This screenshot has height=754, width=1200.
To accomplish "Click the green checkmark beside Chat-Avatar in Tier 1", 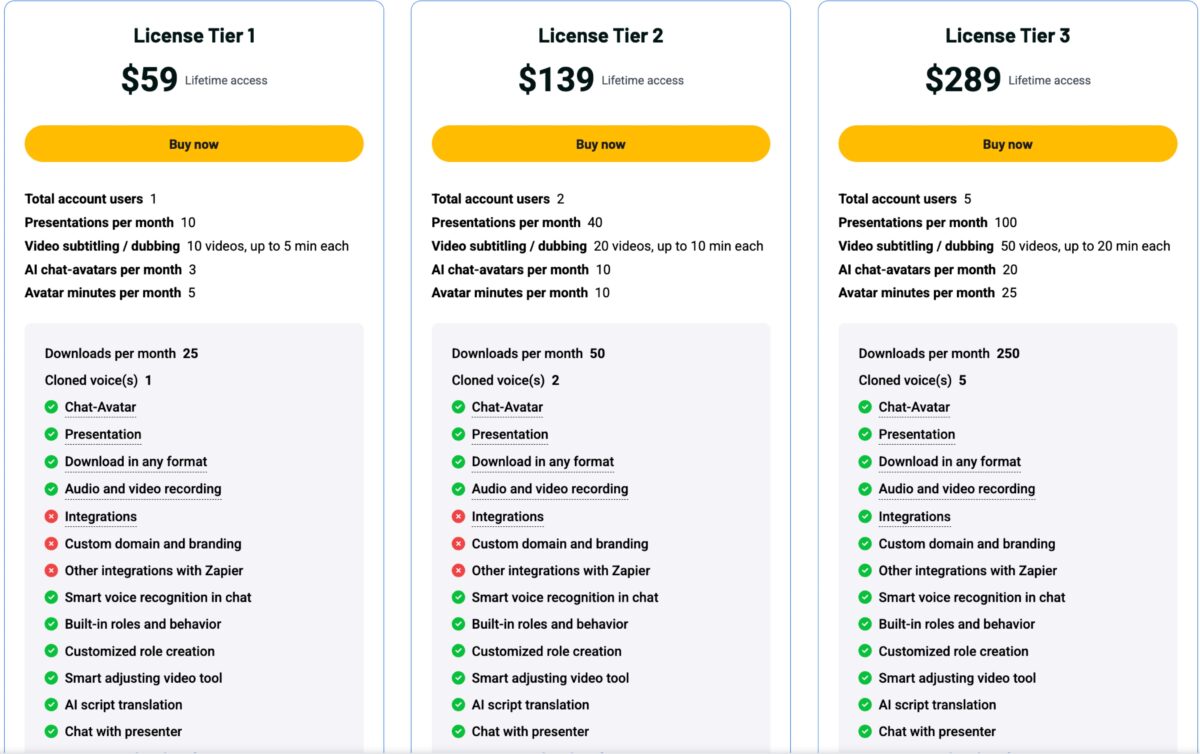I will (51, 407).
